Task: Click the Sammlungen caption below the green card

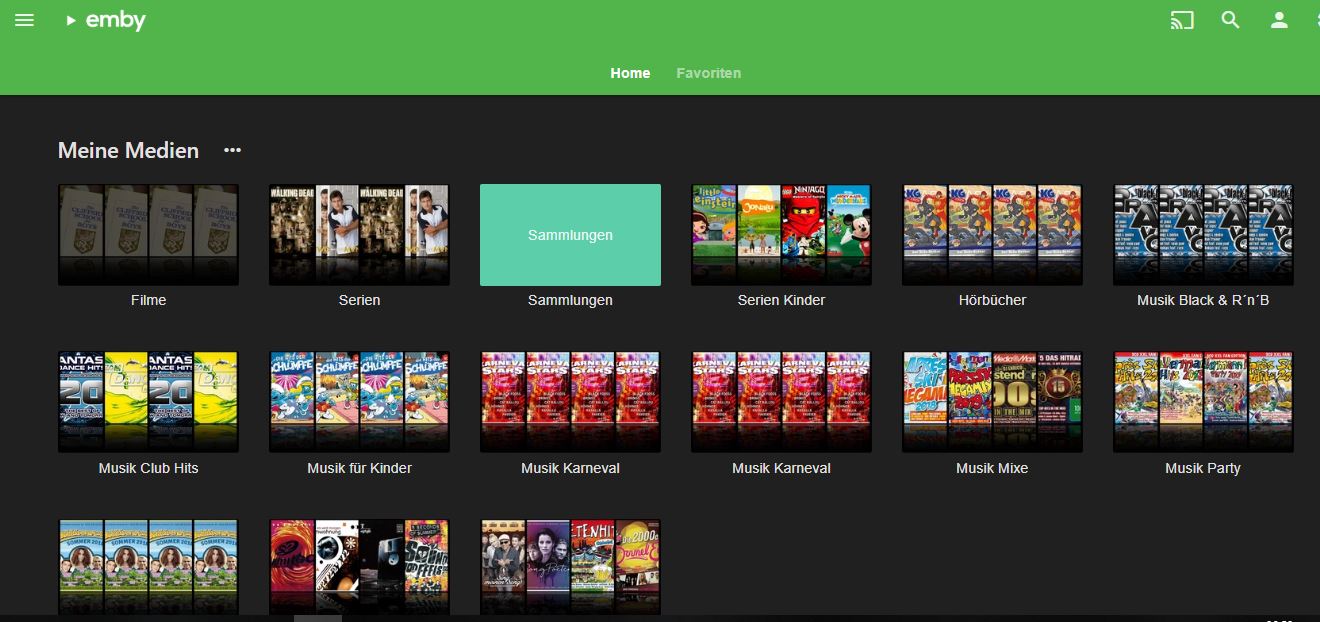Action: point(570,300)
